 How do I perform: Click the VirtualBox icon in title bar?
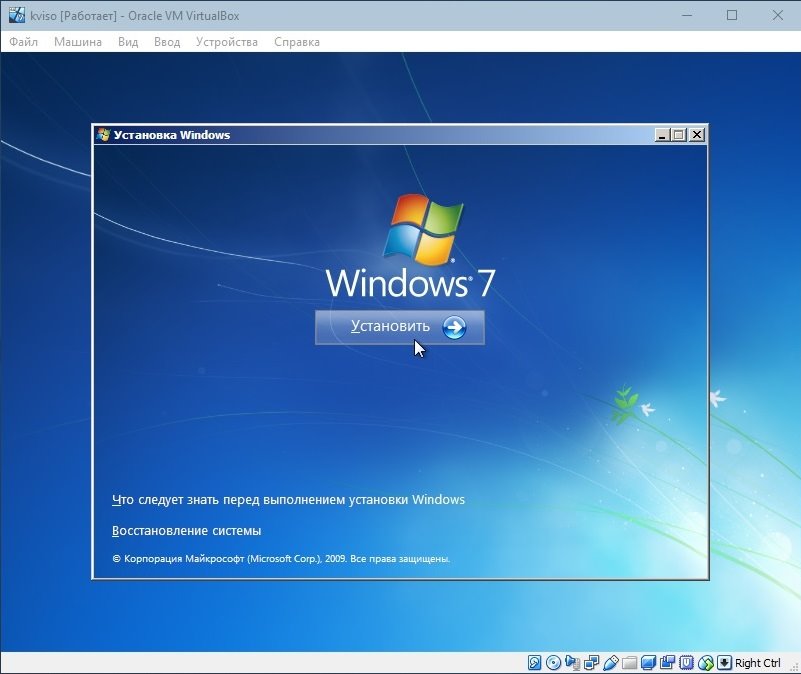[17, 15]
